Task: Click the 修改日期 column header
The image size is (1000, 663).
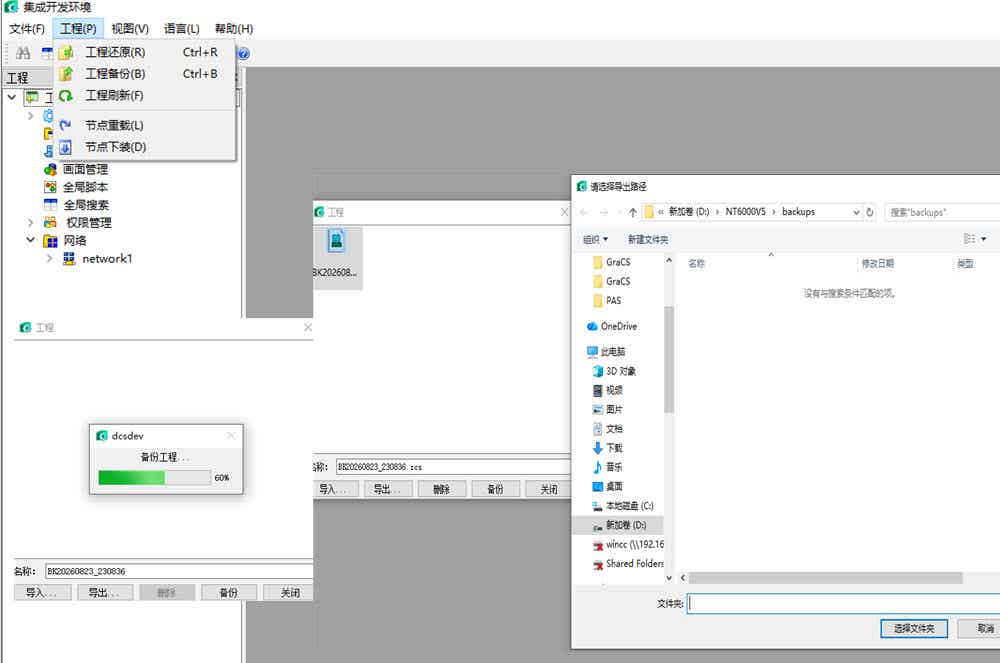Action: click(878, 263)
